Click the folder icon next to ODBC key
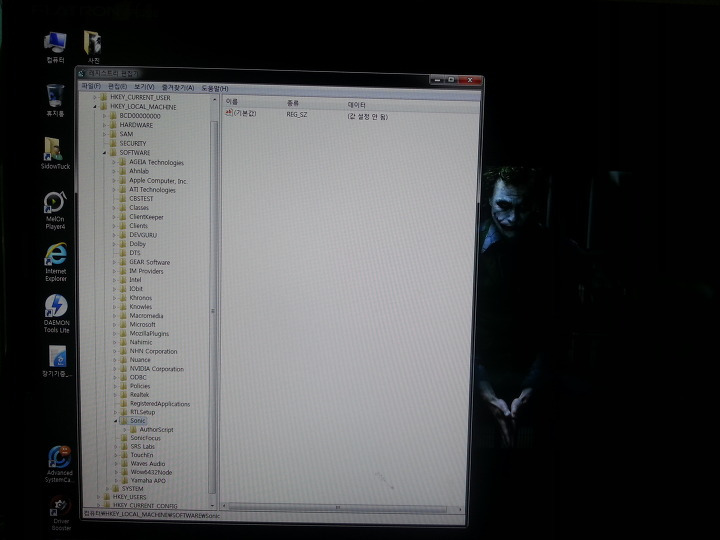Screen dimensions: 720x540 [x=123, y=377]
